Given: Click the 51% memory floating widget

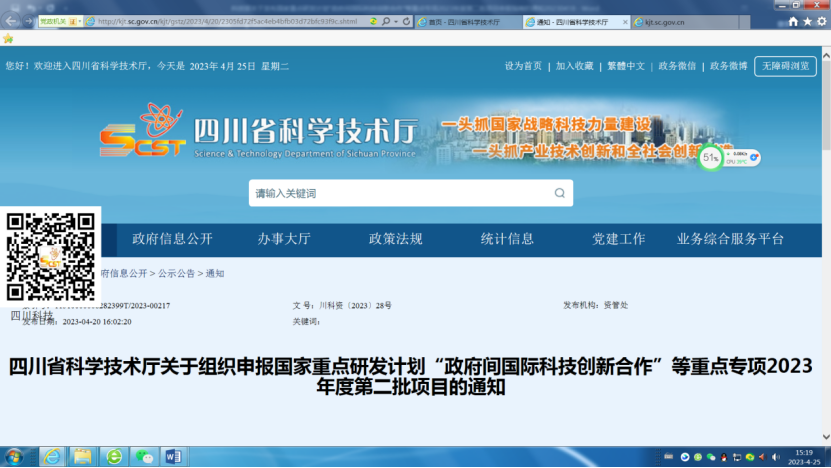Looking at the screenshot, I should (x=711, y=157).
